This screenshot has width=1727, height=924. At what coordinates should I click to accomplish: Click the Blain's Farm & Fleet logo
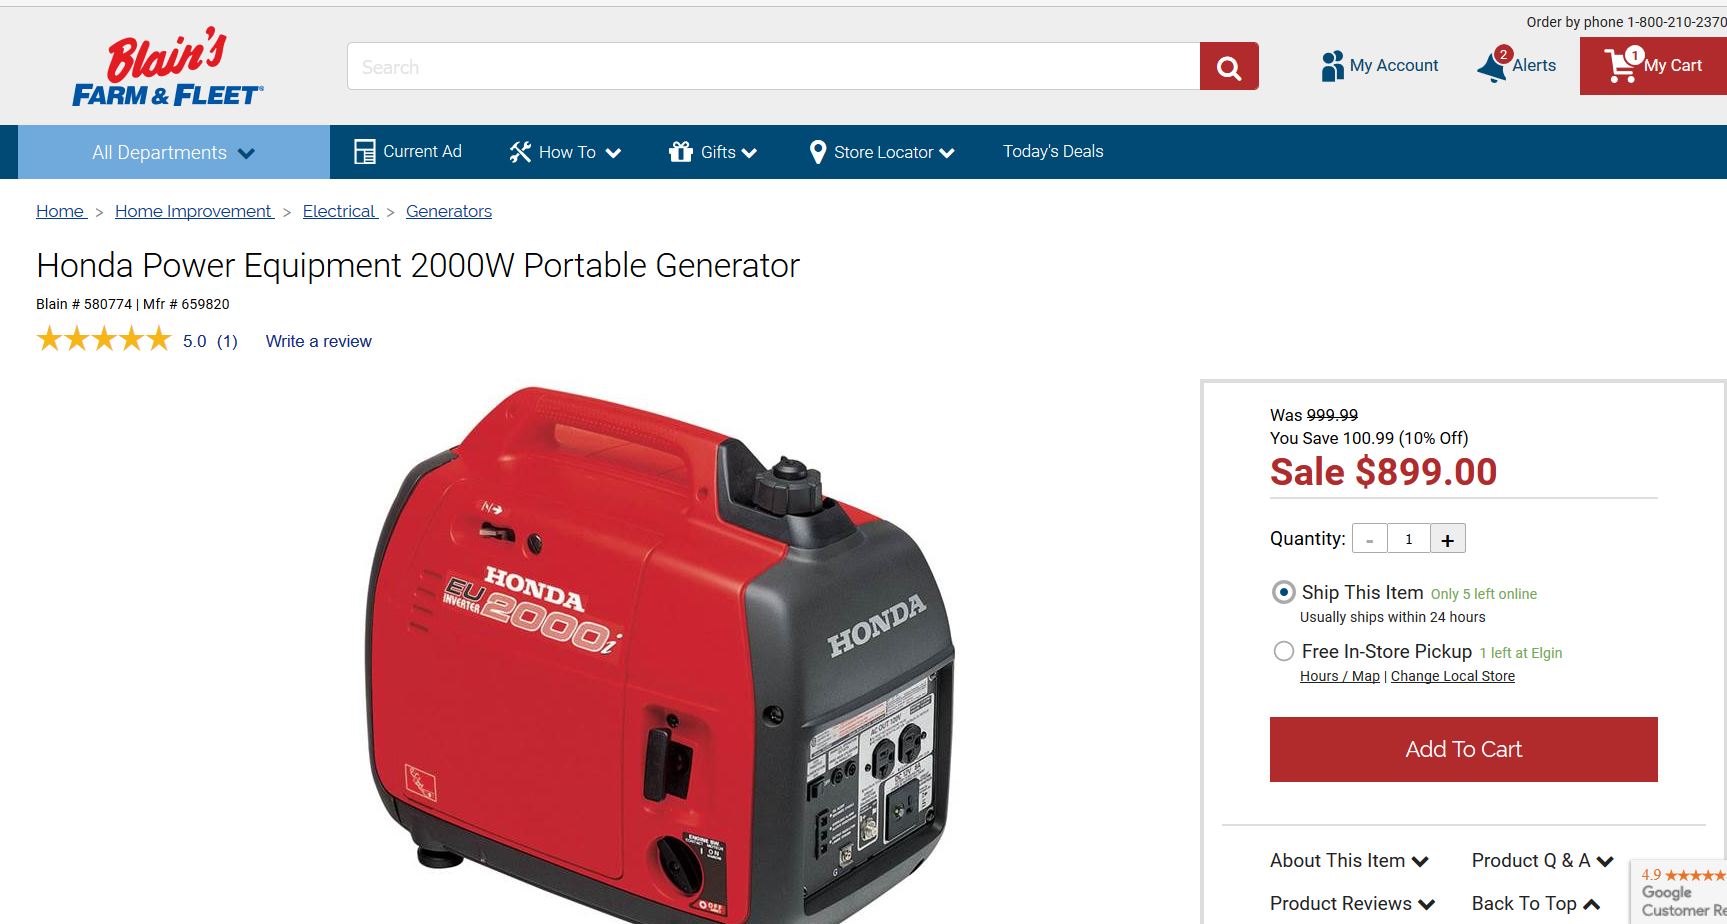click(168, 67)
